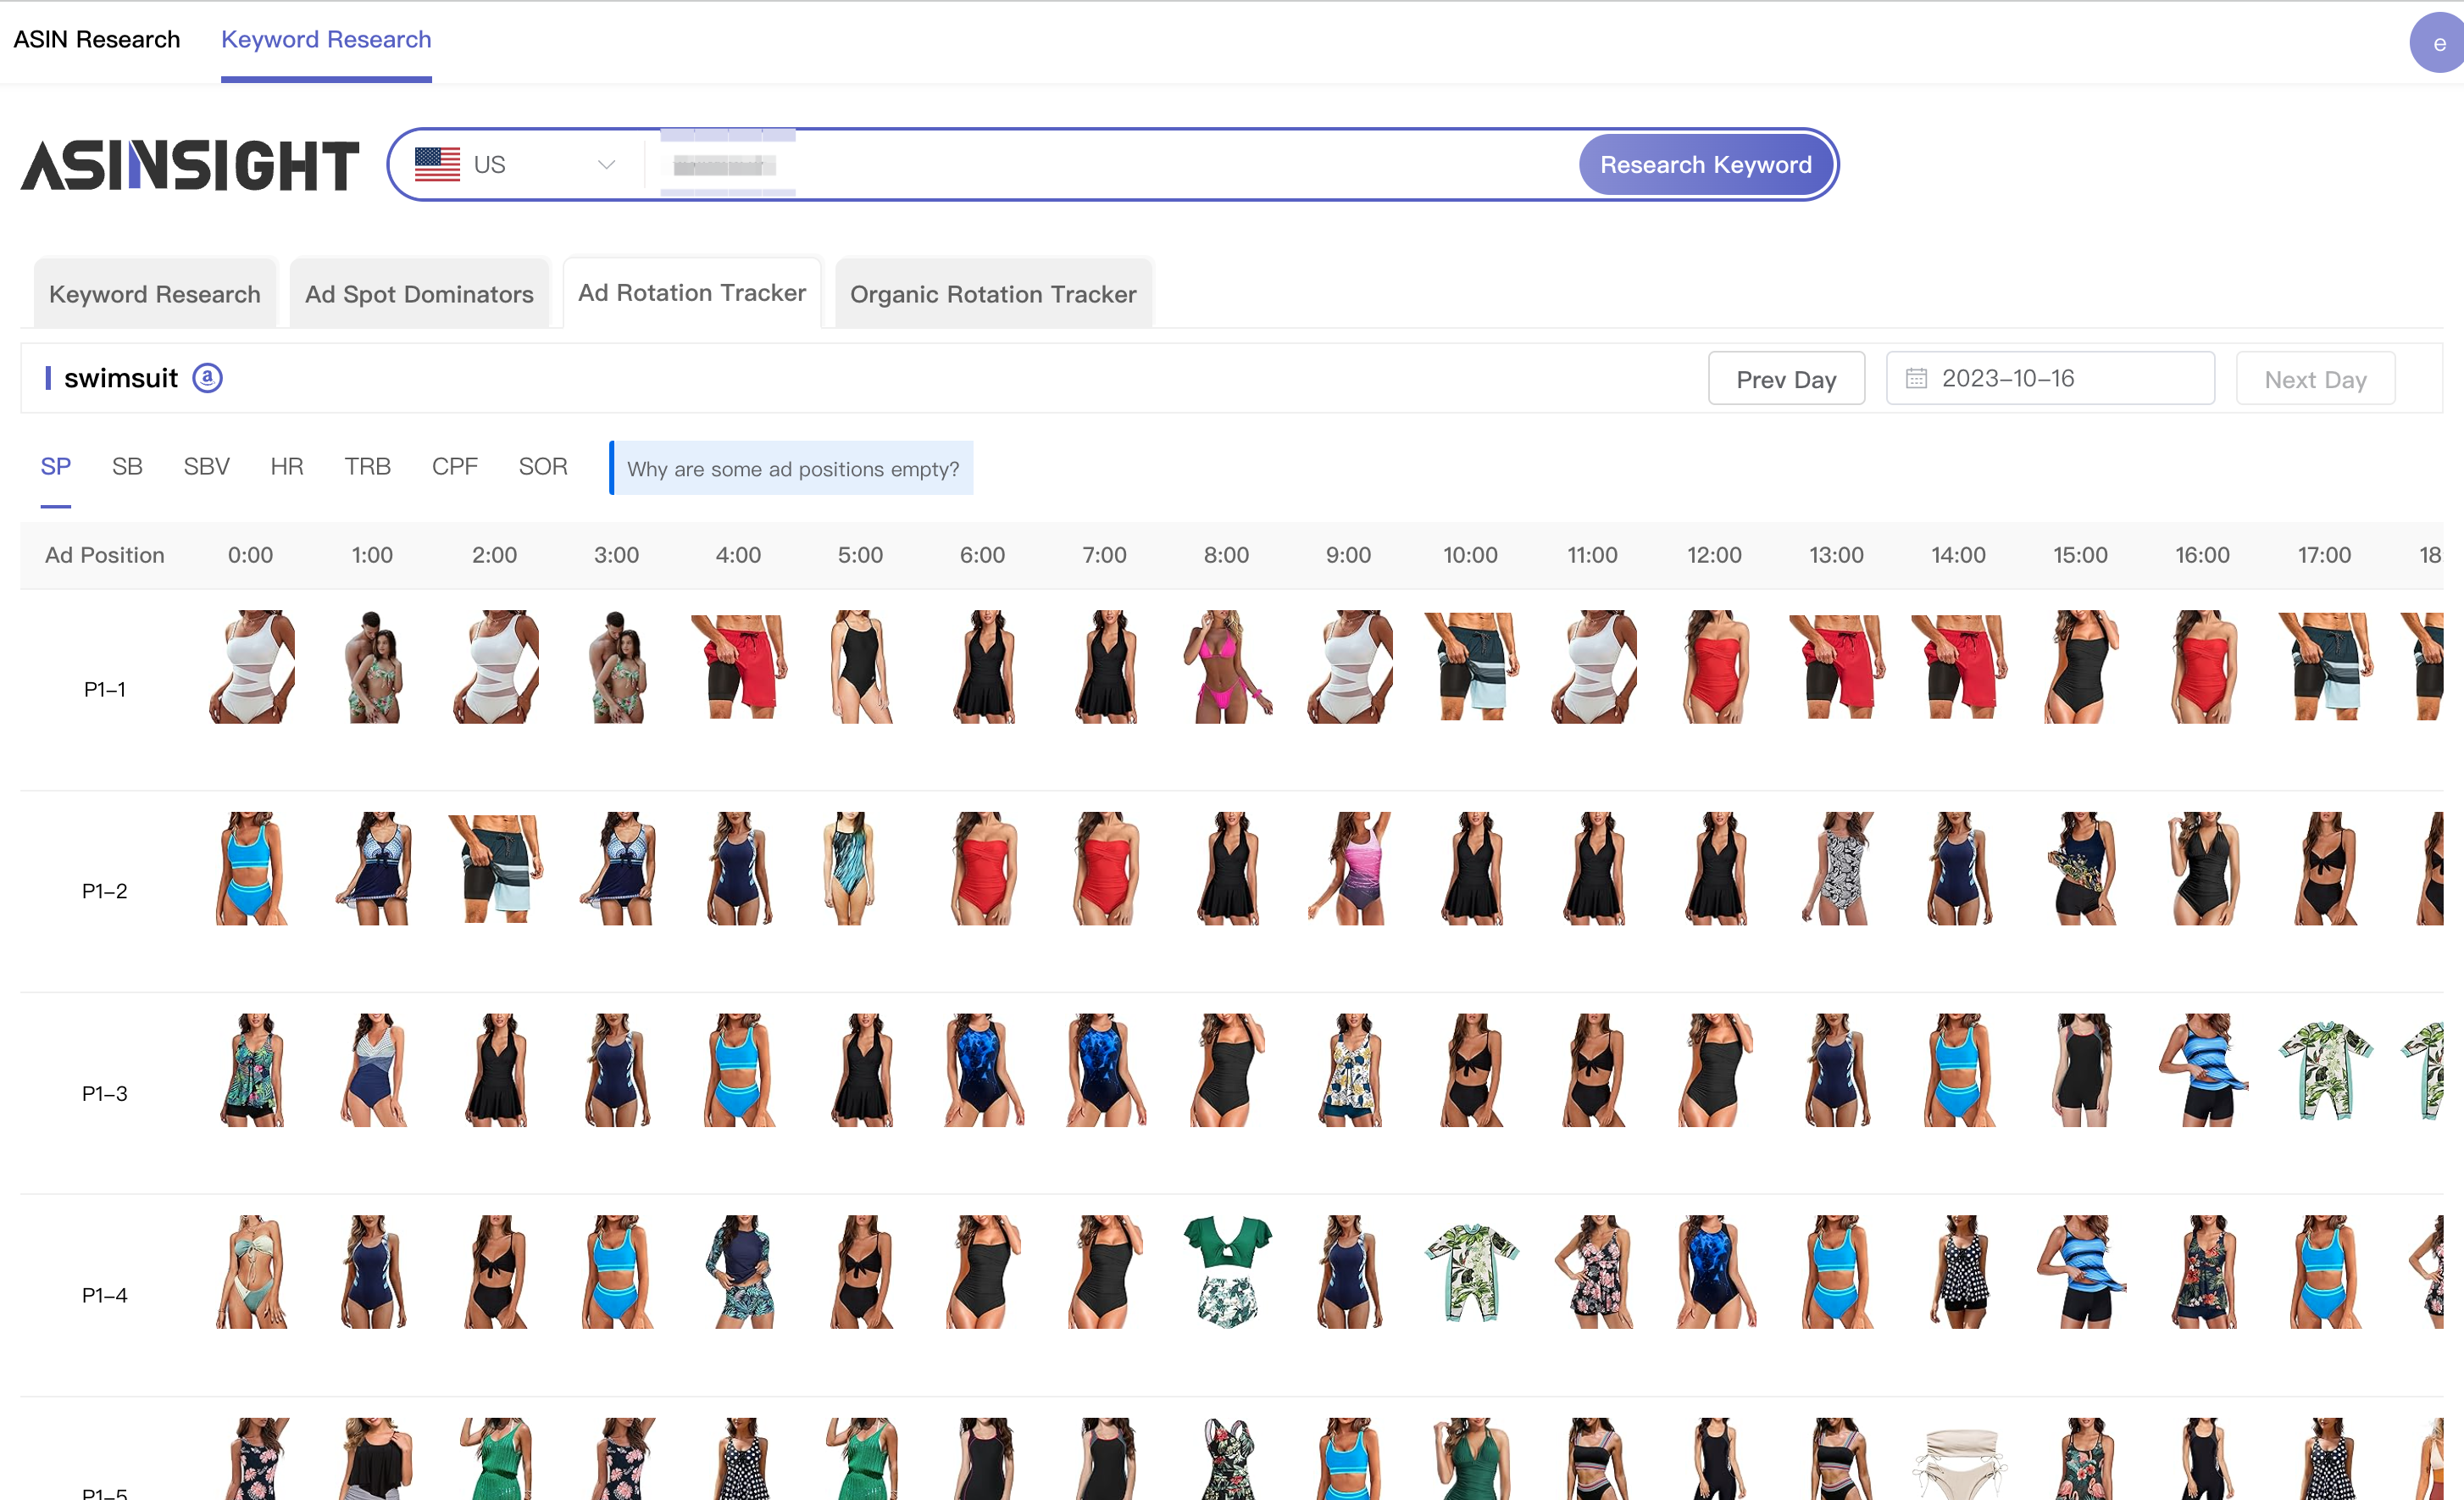Click the ASINSIGHT logo

[x=190, y=165]
